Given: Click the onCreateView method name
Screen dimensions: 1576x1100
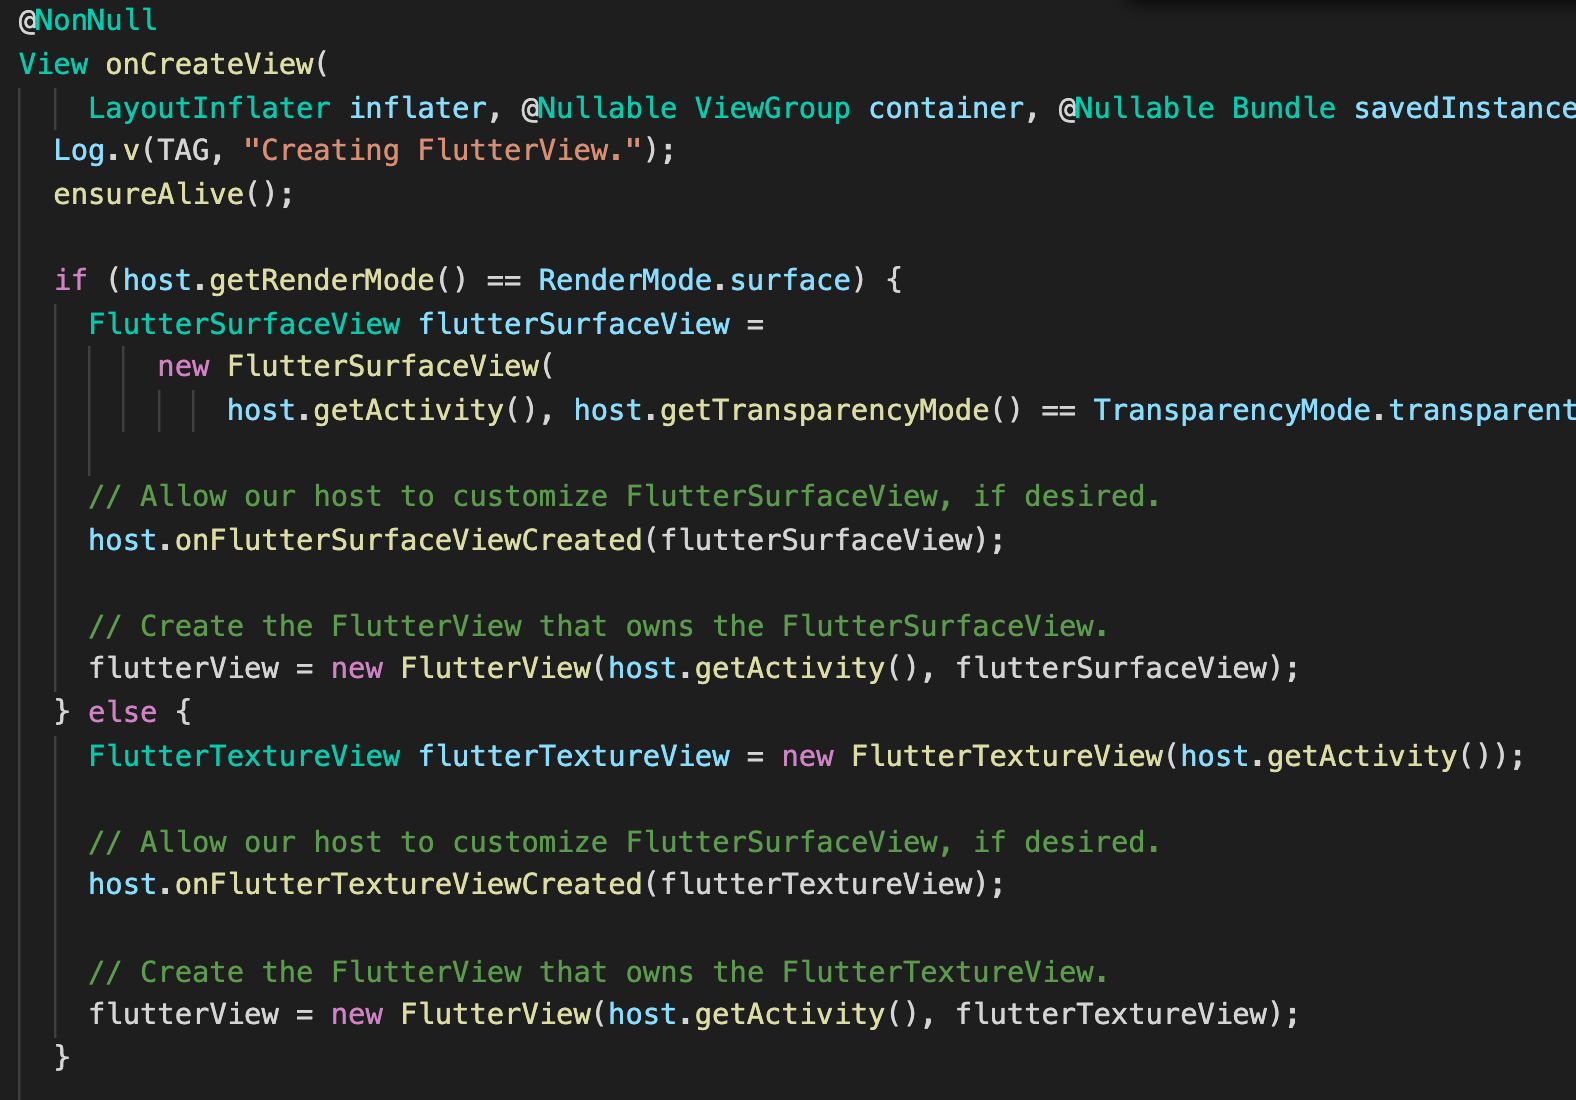Looking at the screenshot, I should (209, 64).
